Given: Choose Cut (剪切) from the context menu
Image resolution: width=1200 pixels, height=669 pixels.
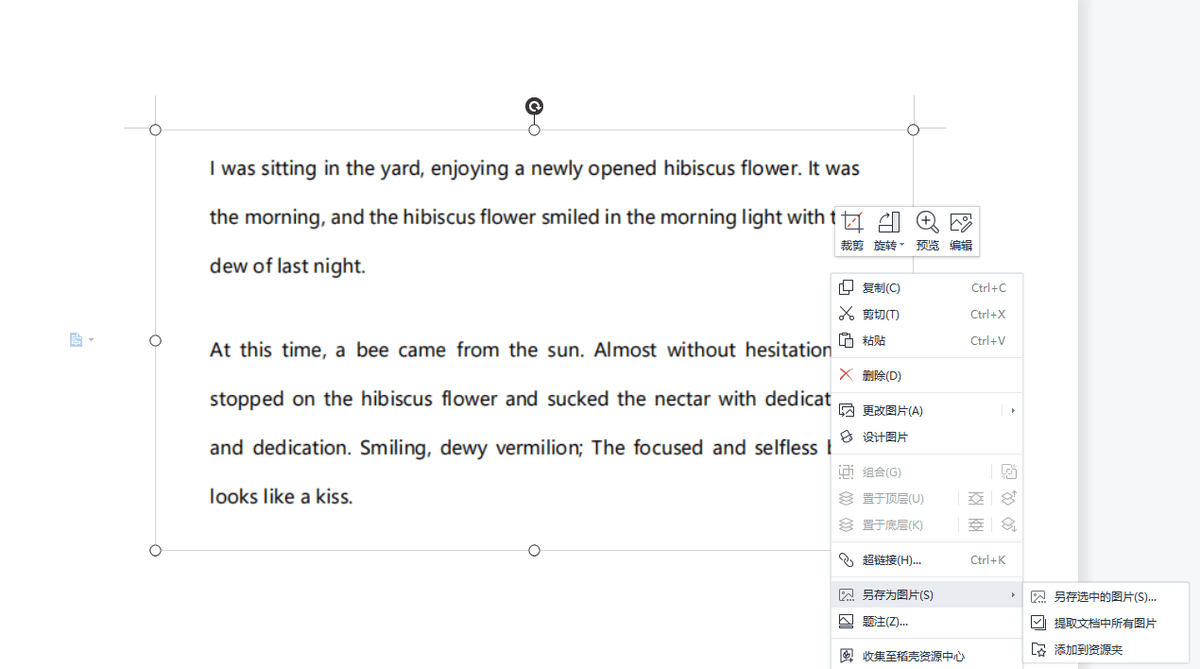Looking at the screenshot, I should tap(881, 314).
